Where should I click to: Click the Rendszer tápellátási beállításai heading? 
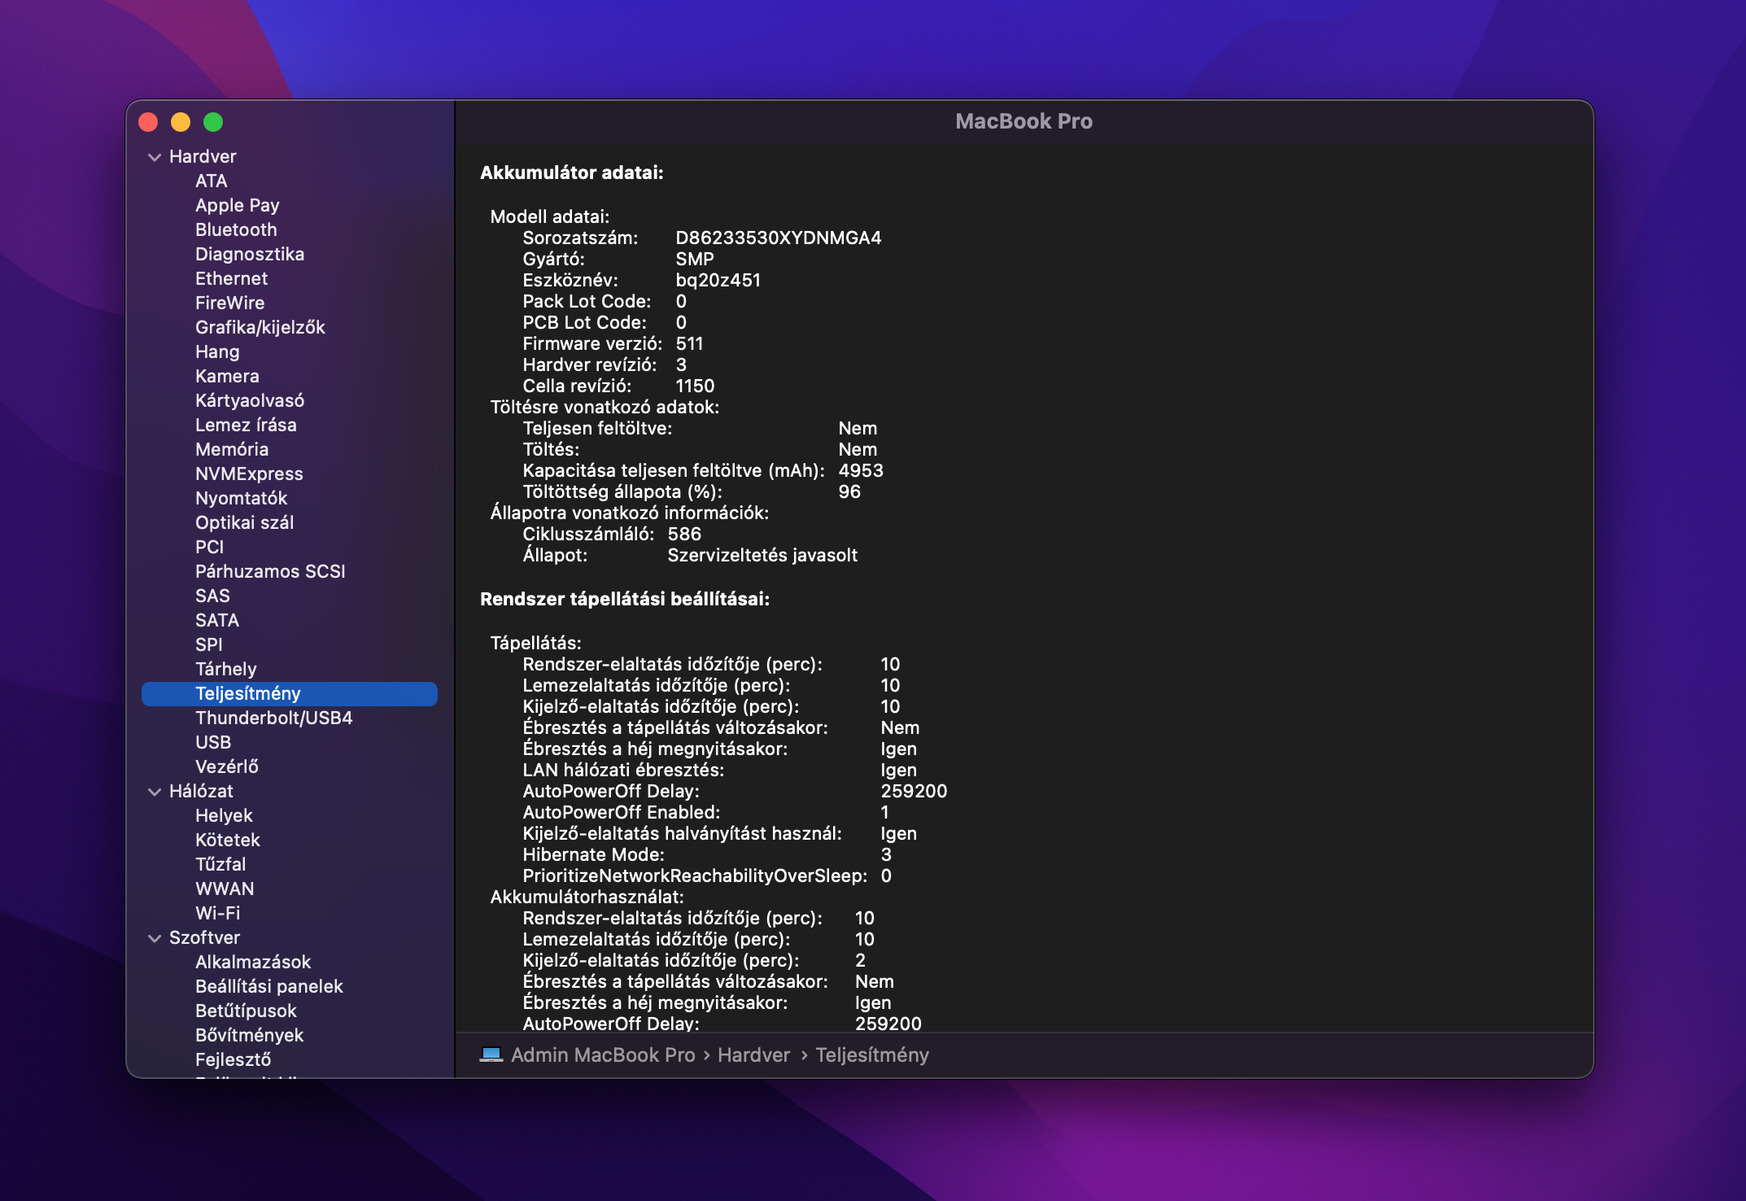[625, 599]
